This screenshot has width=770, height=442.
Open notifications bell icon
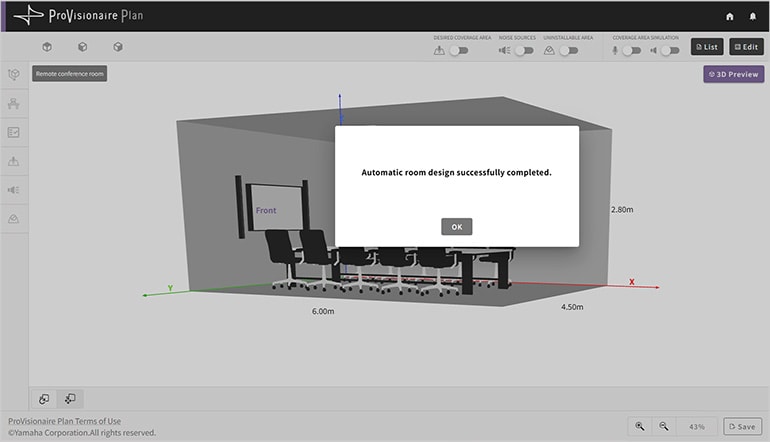tap(753, 16)
